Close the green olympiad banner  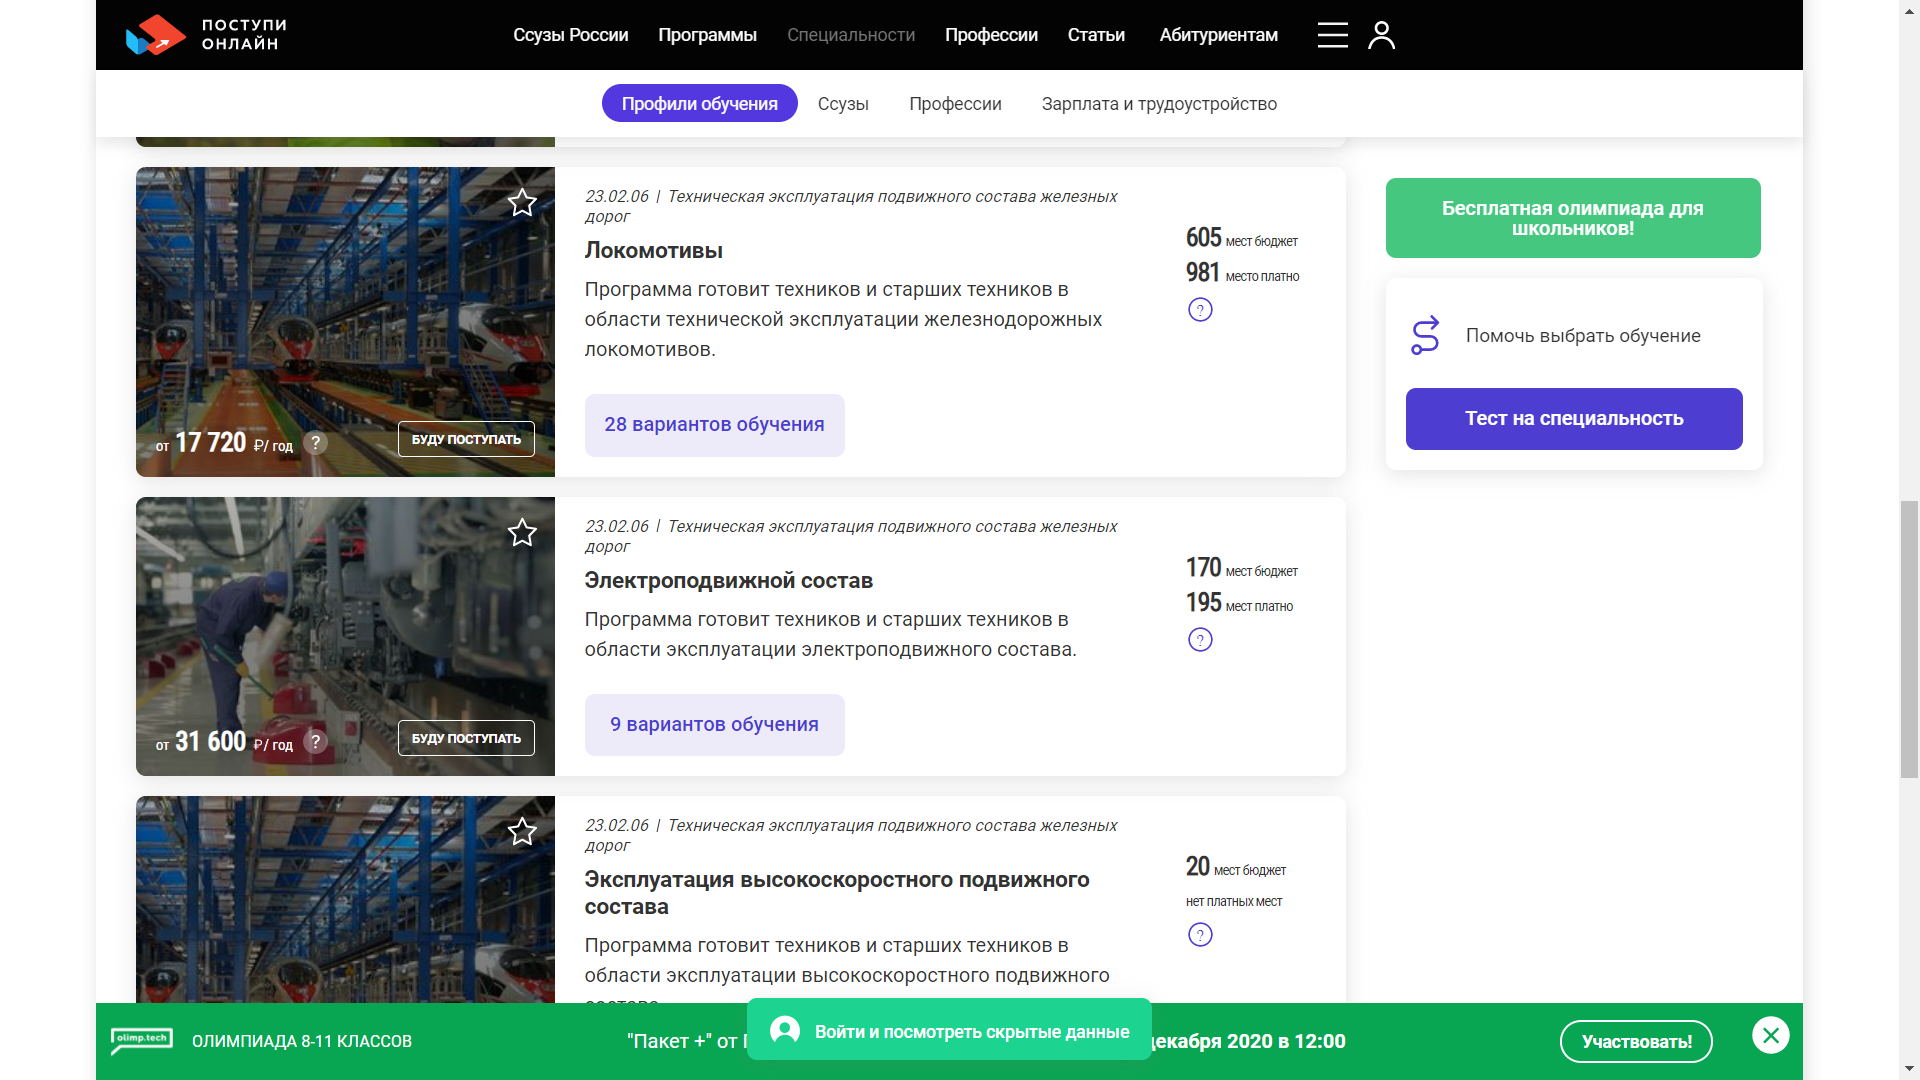(1770, 1035)
